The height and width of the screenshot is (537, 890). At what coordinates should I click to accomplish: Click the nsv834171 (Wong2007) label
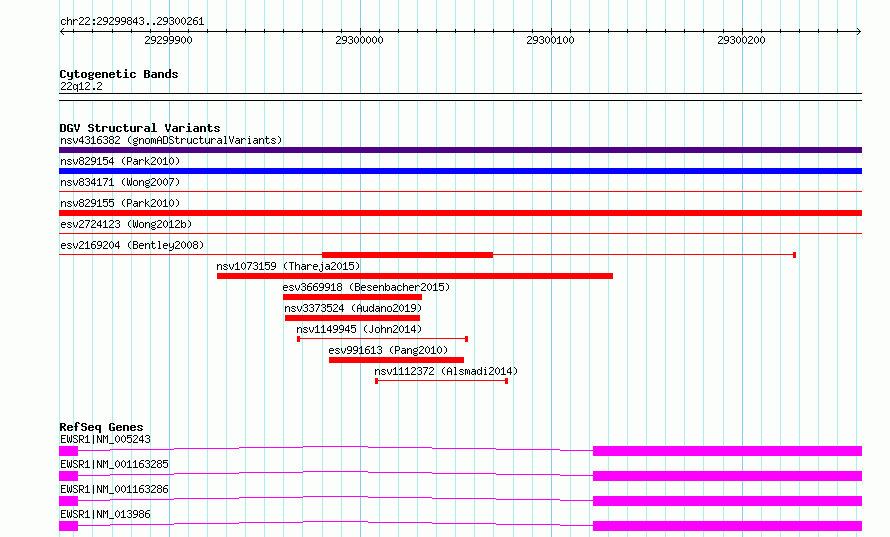[120, 182]
